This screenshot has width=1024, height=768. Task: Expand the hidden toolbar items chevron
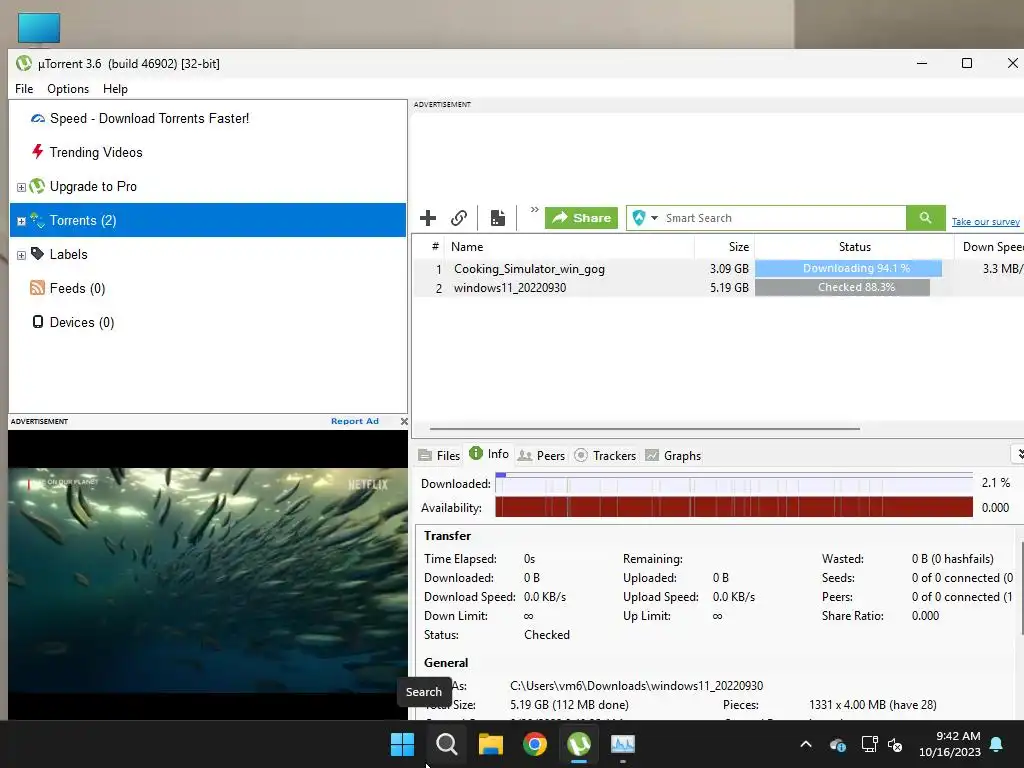pos(534,210)
